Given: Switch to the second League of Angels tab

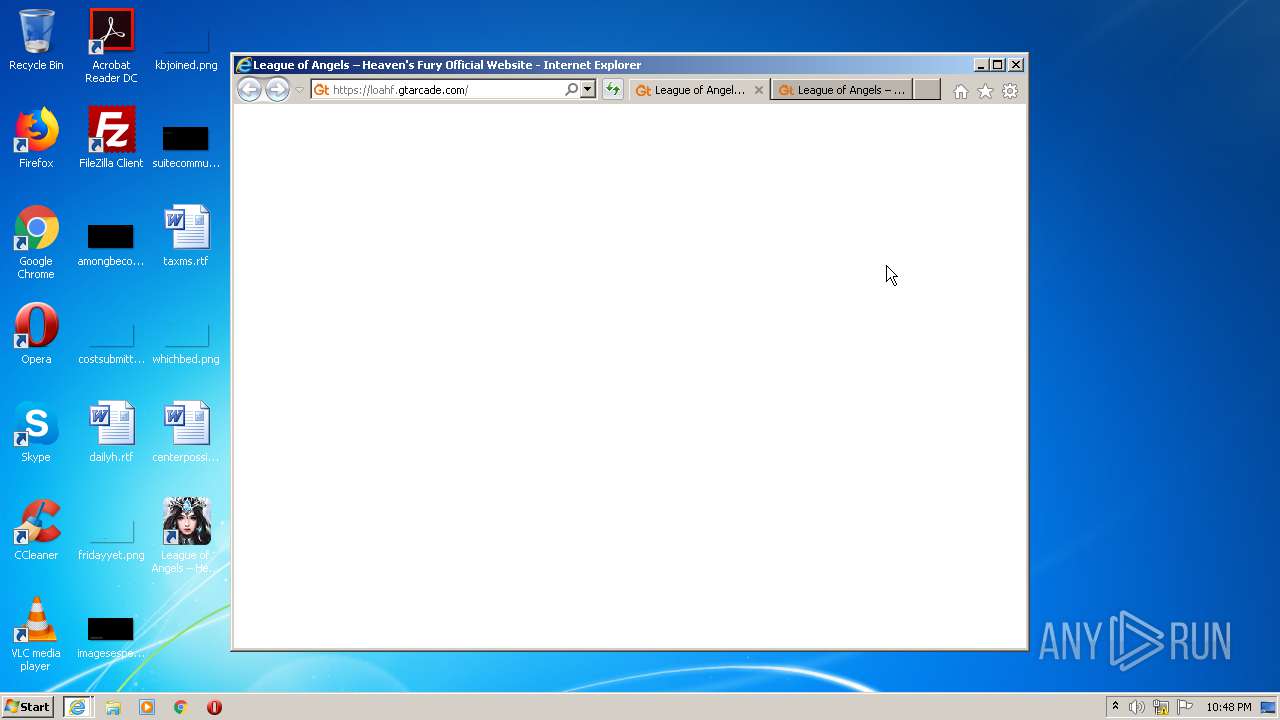Looking at the screenshot, I should (x=841, y=90).
